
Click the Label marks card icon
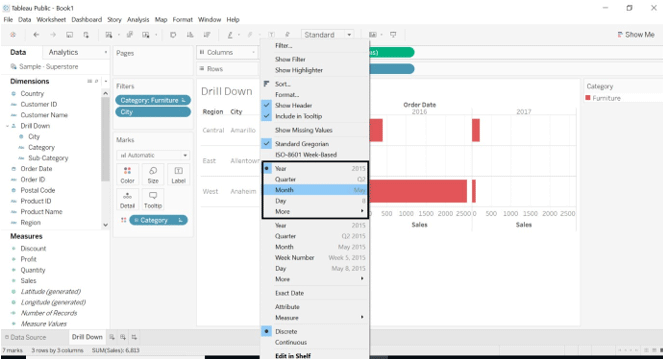click(178, 175)
